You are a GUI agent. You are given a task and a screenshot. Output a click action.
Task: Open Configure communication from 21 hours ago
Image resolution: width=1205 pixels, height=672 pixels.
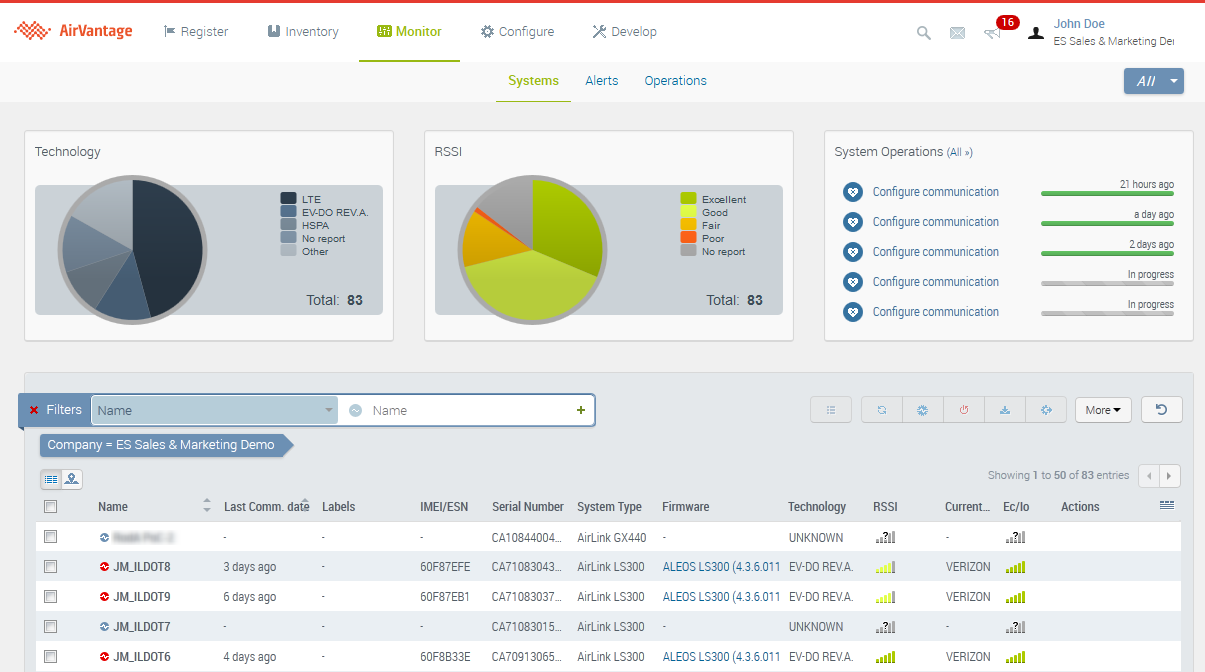(x=936, y=192)
